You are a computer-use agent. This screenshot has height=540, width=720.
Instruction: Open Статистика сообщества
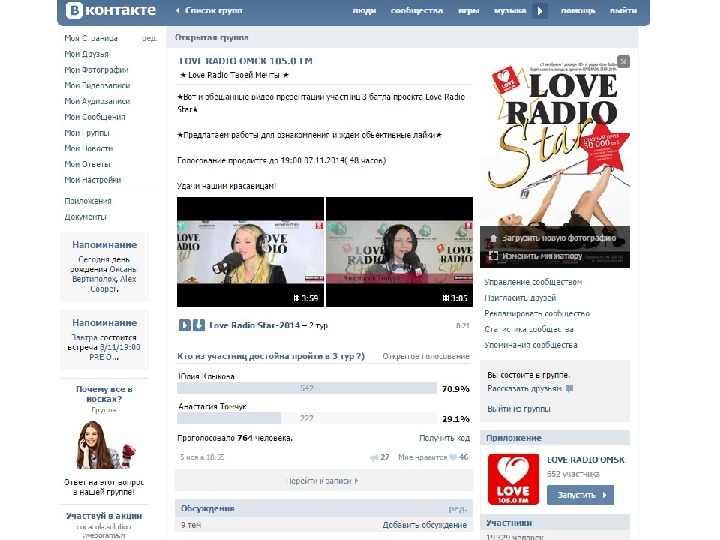click(x=529, y=329)
